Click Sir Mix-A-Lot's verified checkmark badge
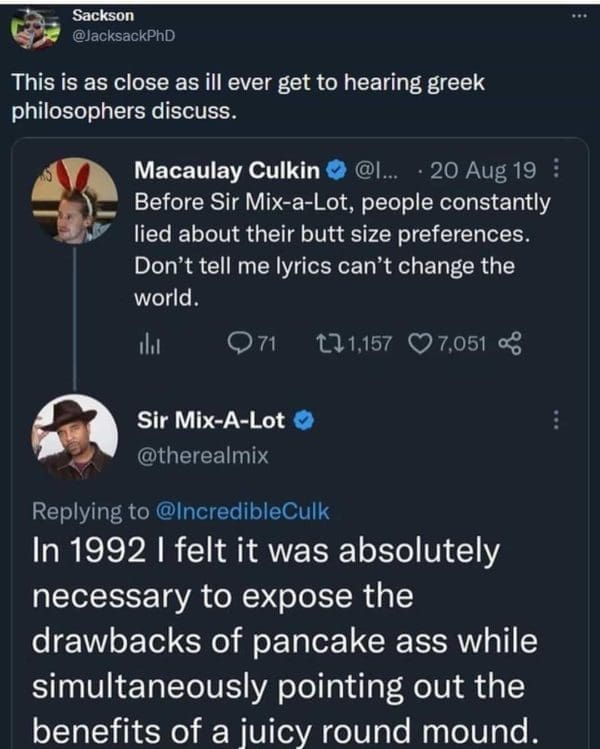The height and width of the screenshot is (749, 600). (x=306, y=421)
